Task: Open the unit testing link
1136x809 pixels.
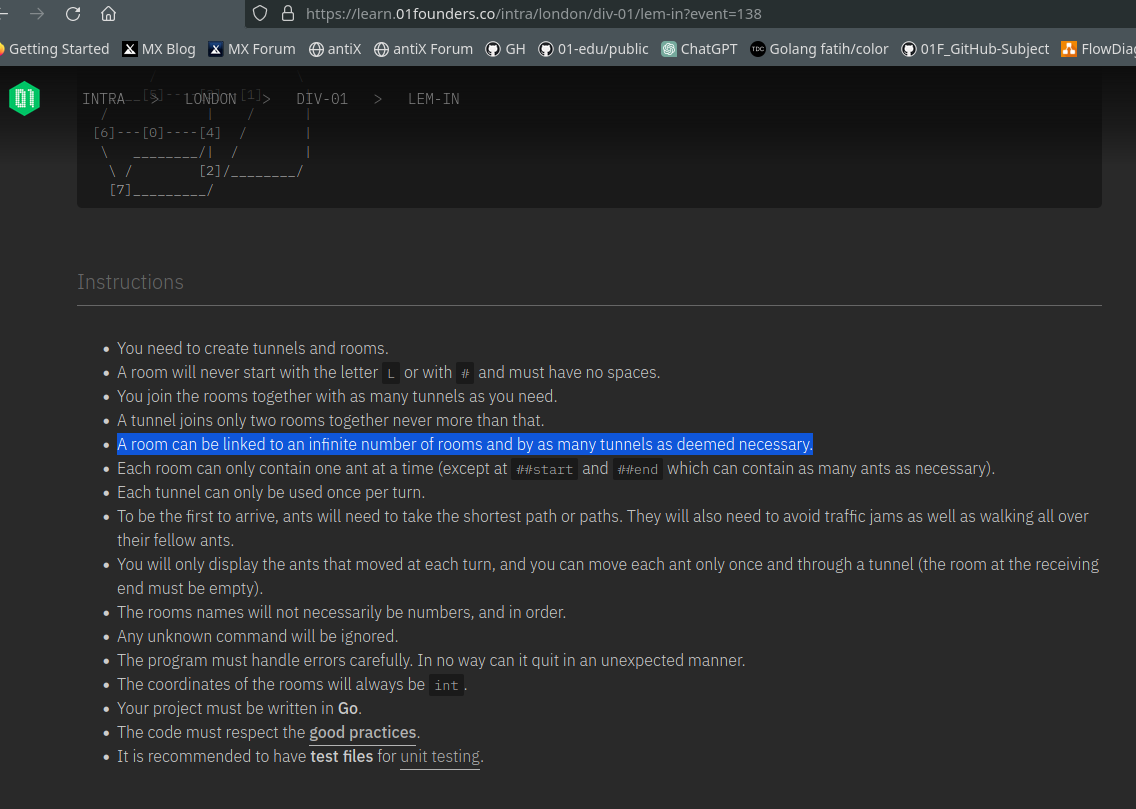Action: click(x=440, y=756)
